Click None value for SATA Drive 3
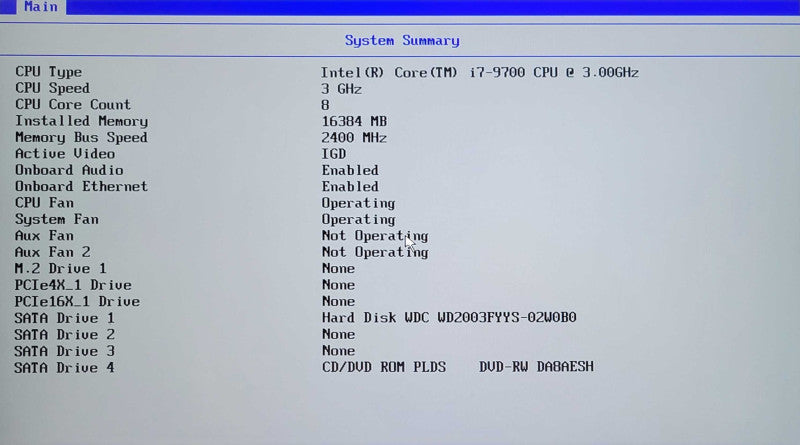 [x=338, y=351]
